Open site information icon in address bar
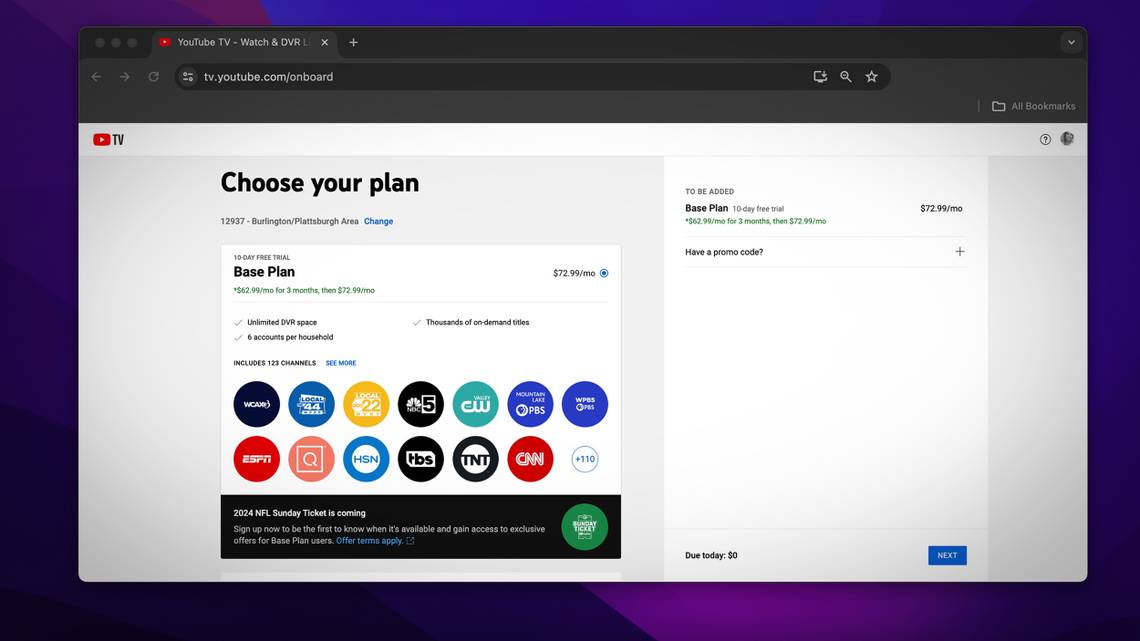1140x641 pixels. tap(188, 76)
